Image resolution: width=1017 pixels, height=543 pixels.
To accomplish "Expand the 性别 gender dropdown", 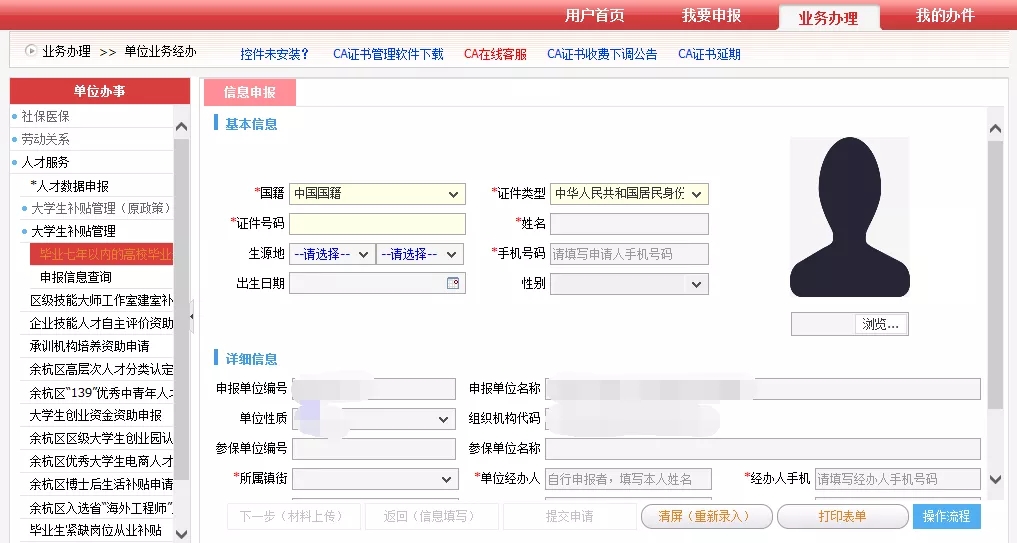I will [x=629, y=284].
